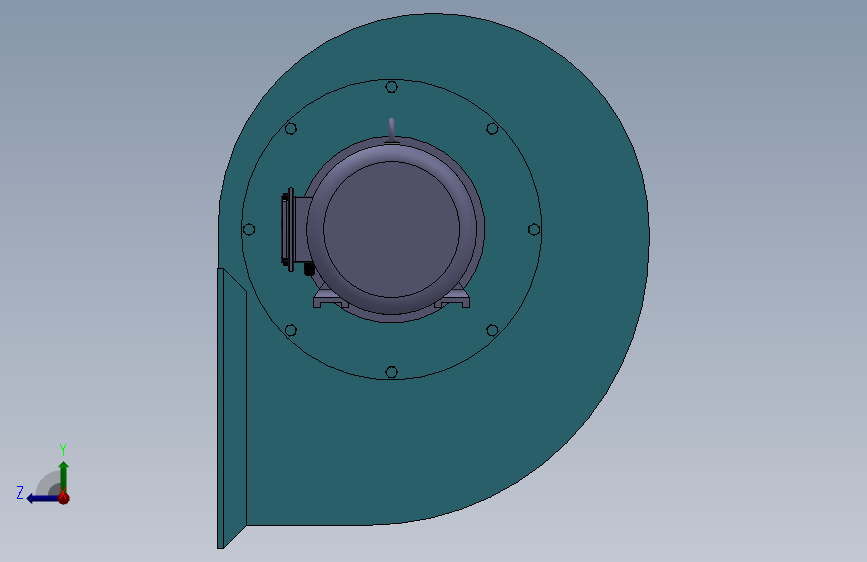Select the leftmost bolt hole on the flange
The image size is (867, 562).
(249, 229)
